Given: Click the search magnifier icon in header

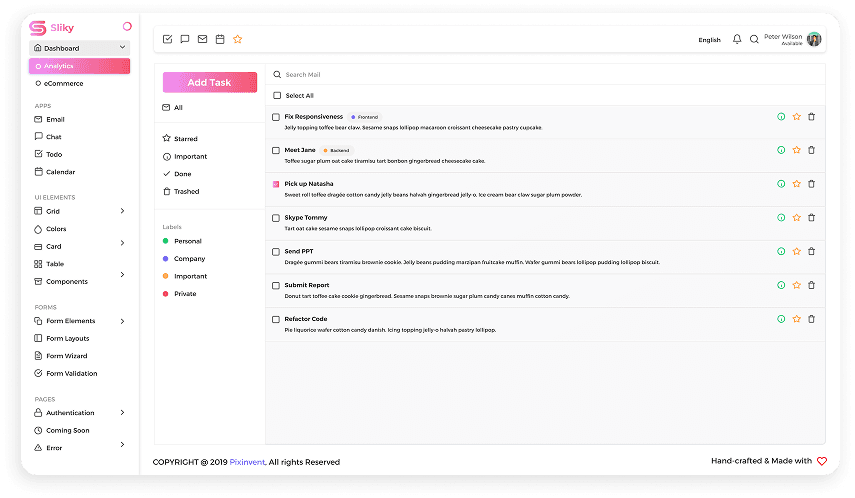Looking at the screenshot, I should point(755,40).
